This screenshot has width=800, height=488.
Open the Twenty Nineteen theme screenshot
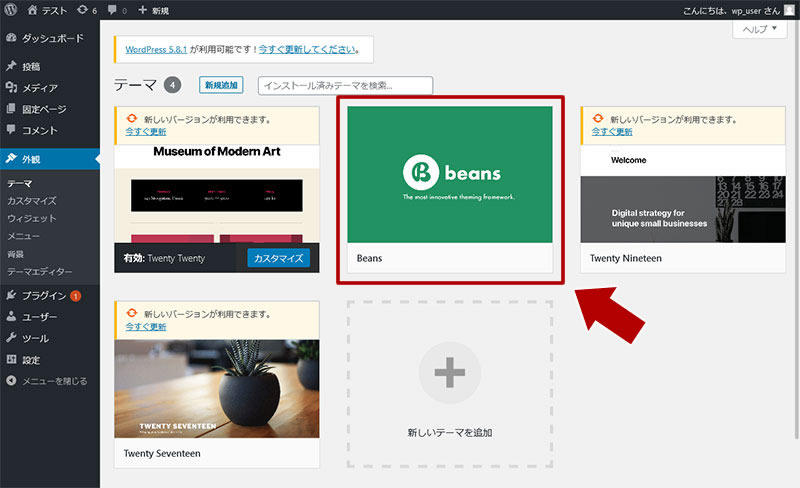pyautogui.click(x=683, y=193)
